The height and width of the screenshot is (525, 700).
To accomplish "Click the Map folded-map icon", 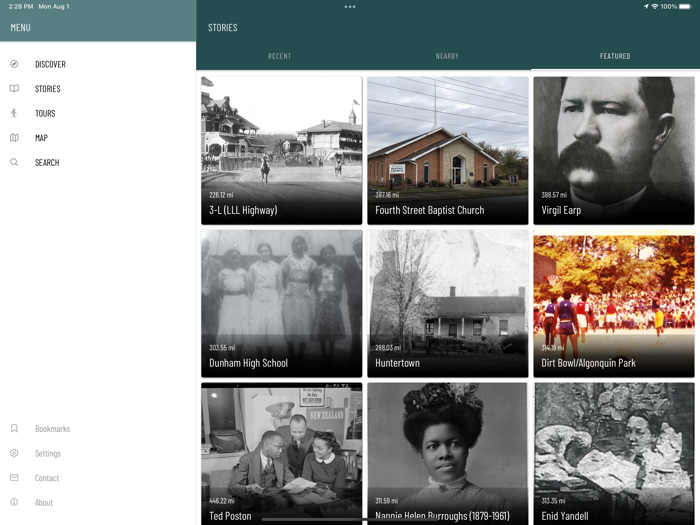I will [14, 138].
